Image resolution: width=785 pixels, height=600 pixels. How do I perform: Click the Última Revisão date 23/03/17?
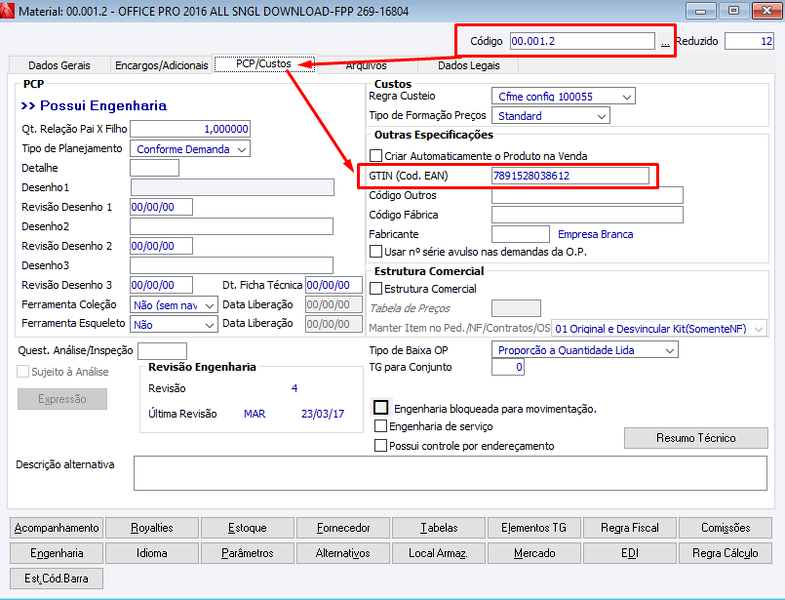pos(322,414)
